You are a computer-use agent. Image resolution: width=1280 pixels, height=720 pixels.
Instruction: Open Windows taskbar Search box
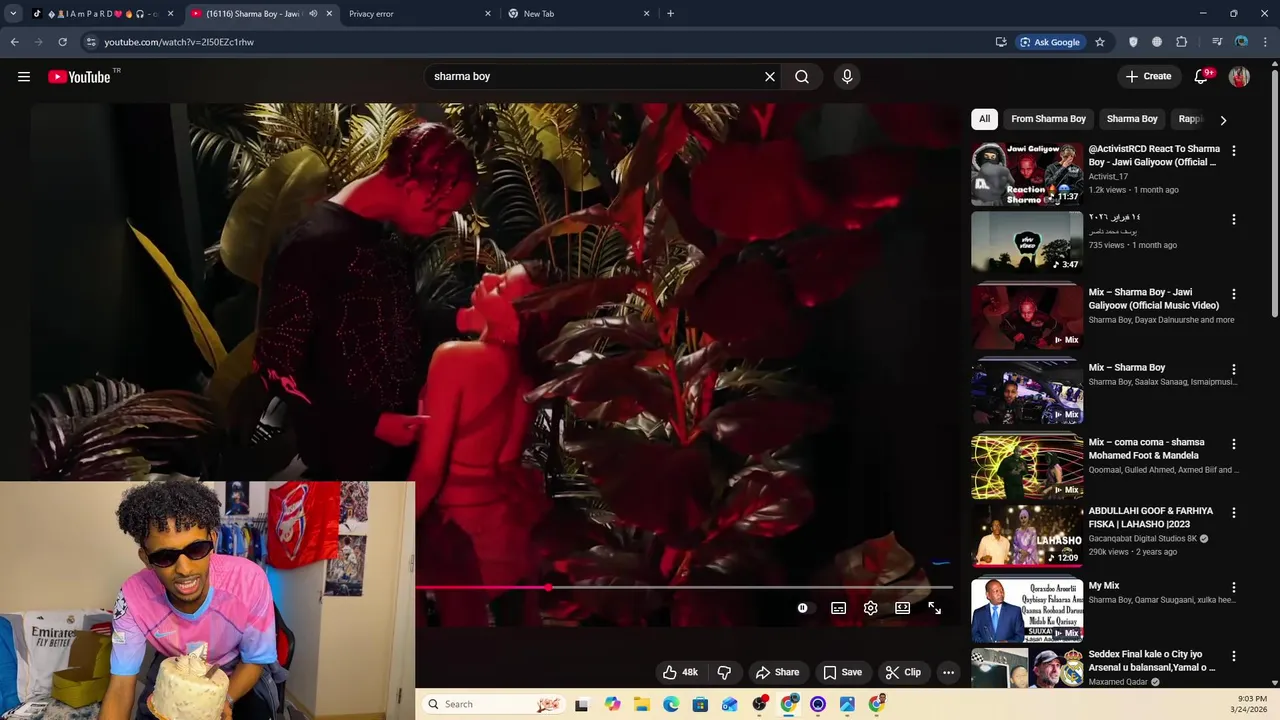pyautogui.click(x=494, y=704)
